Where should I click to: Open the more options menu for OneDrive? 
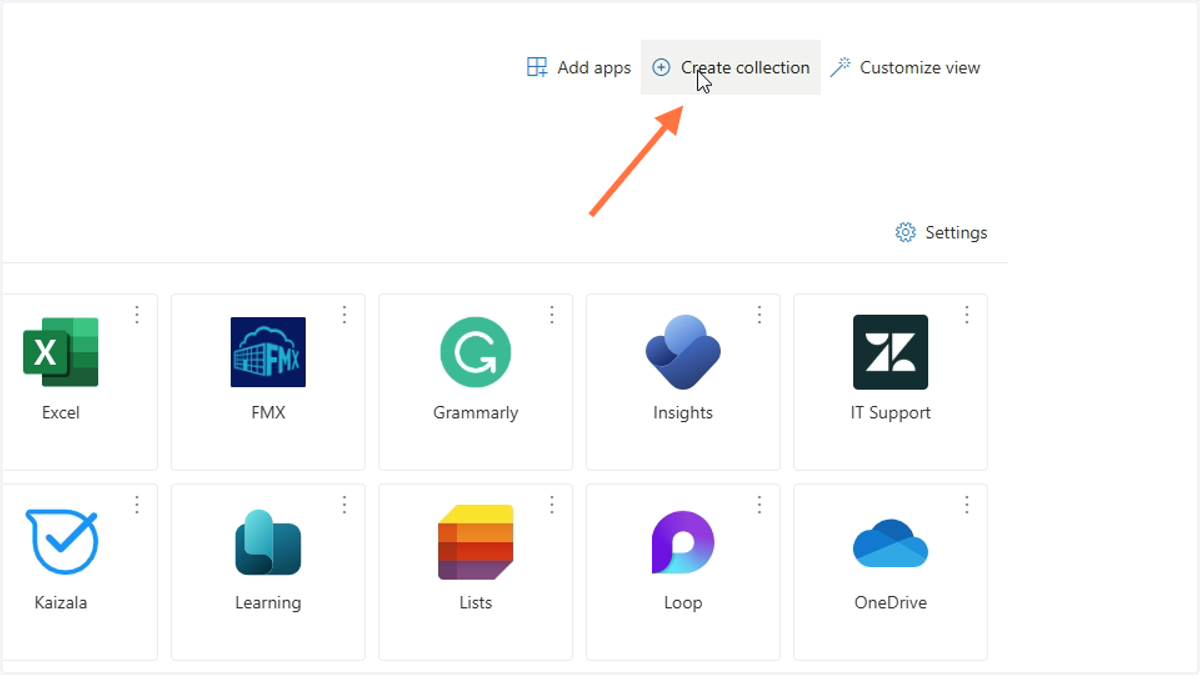967,505
